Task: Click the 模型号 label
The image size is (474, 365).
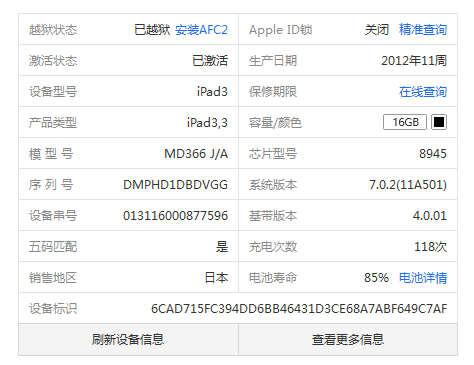Action: click(51, 154)
